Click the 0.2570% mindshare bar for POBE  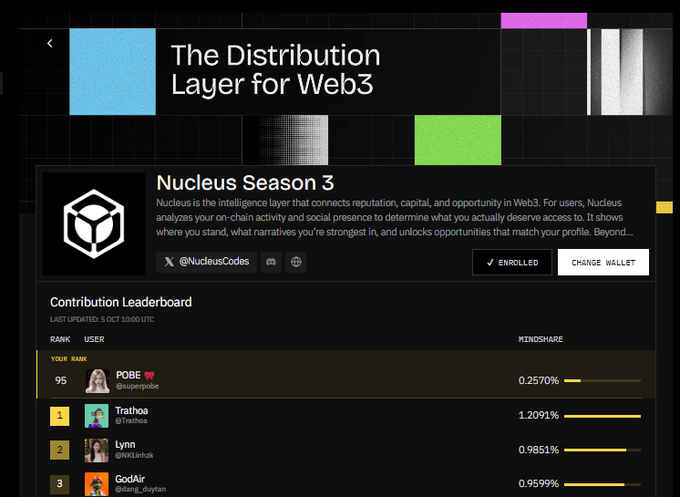(602, 381)
